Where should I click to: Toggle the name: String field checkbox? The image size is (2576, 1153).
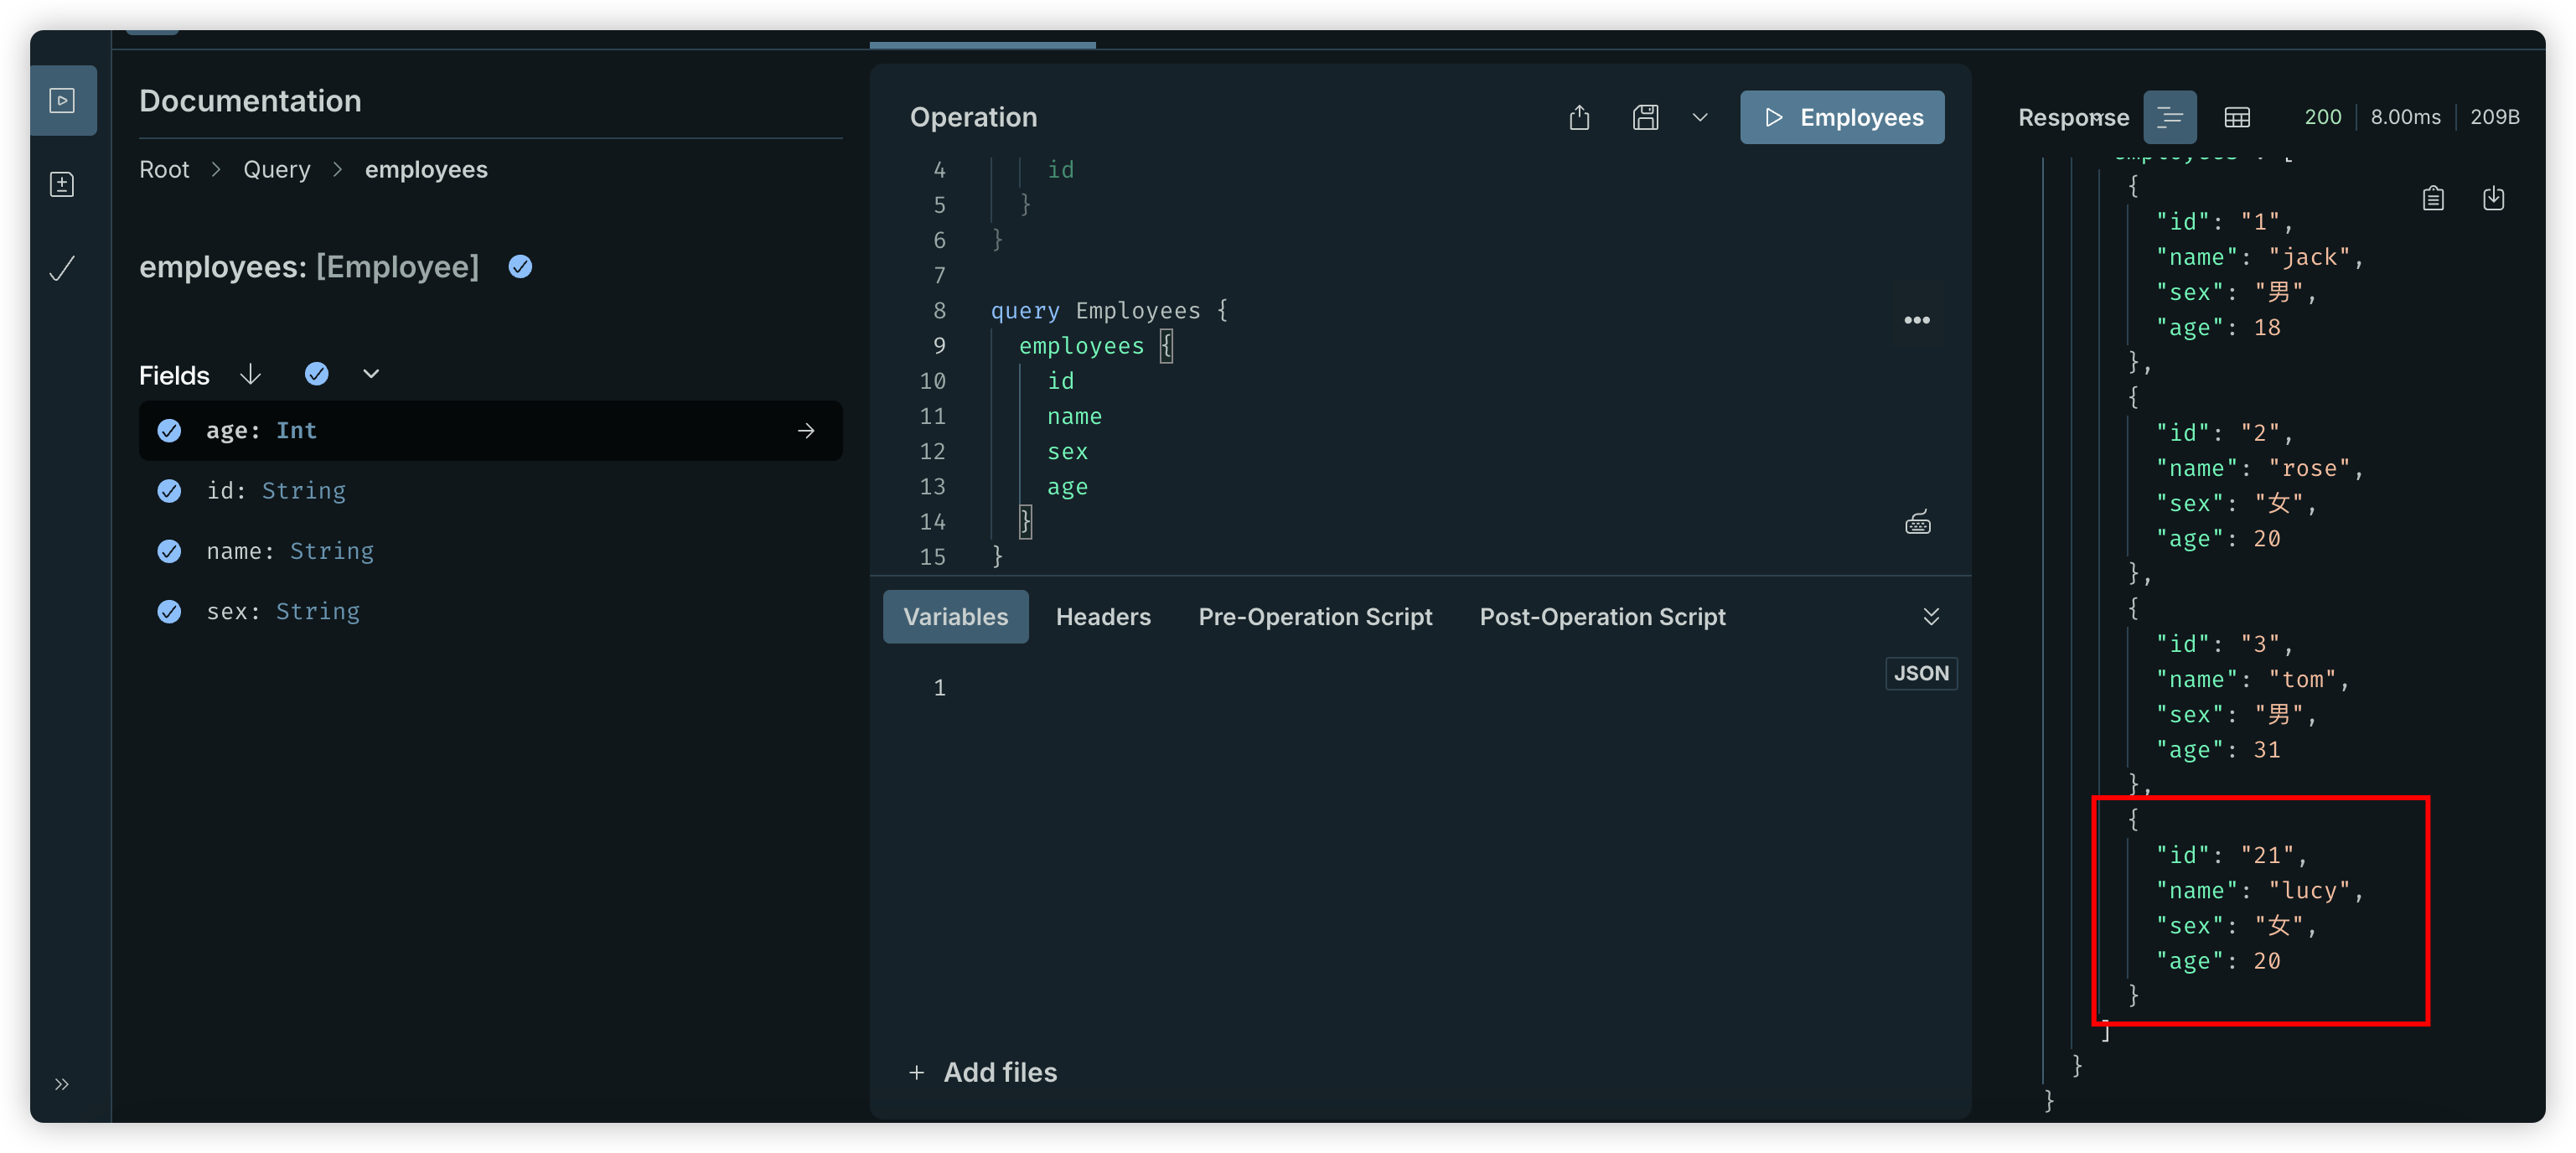tap(170, 551)
